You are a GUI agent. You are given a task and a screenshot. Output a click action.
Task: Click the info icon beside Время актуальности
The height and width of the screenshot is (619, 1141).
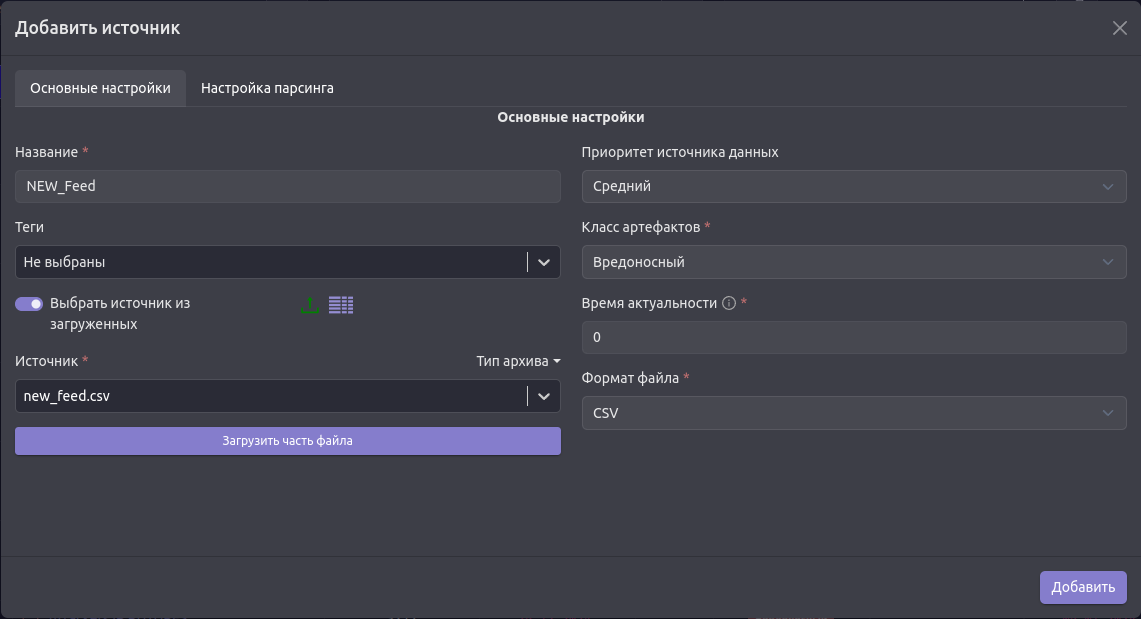pyautogui.click(x=729, y=303)
